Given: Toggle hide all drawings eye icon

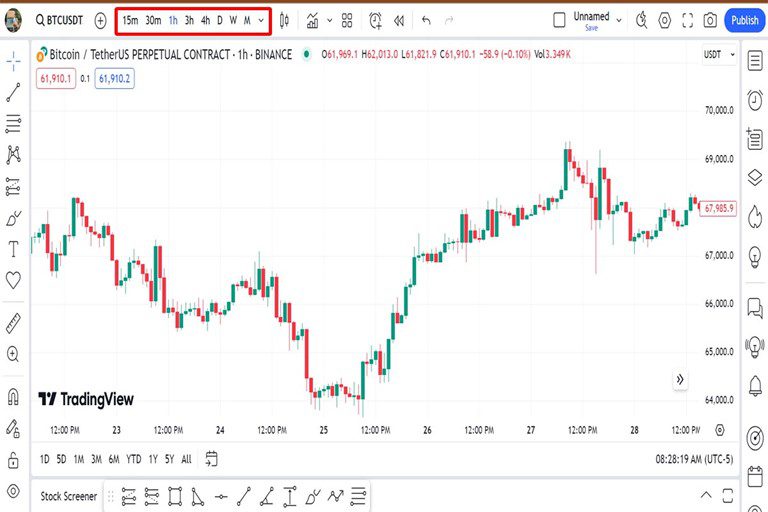Looking at the screenshot, I should (14, 491).
